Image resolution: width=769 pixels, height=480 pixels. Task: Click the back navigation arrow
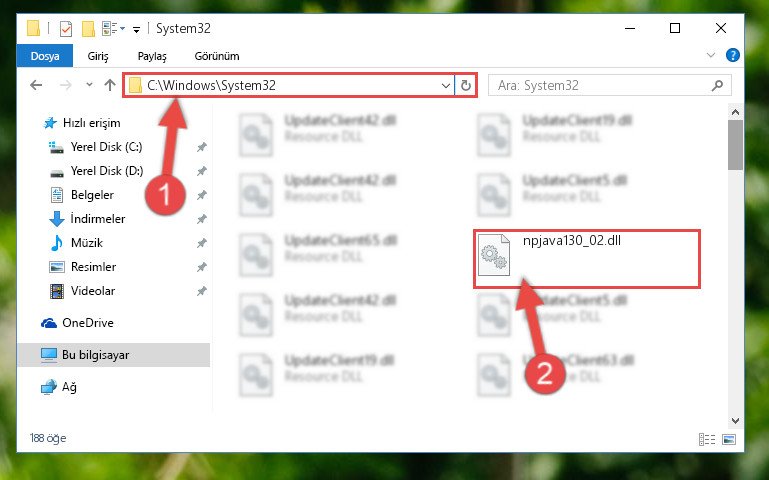pyautogui.click(x=36, y=85)
